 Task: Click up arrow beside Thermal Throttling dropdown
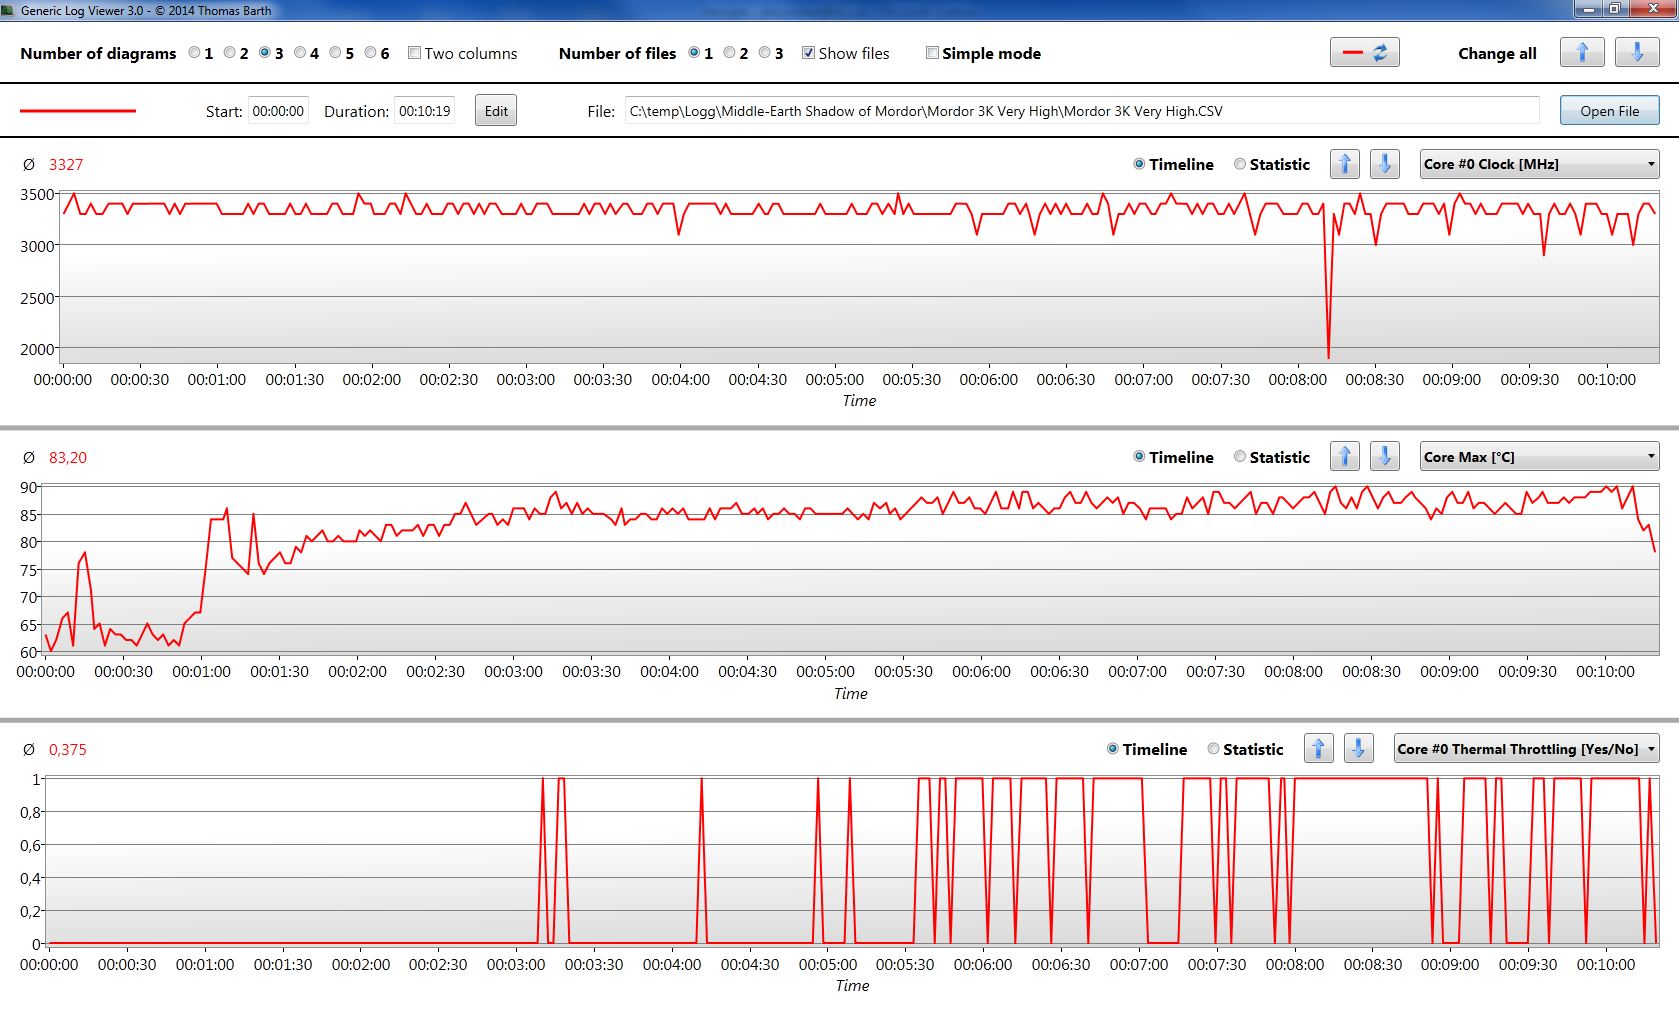pyautogui.click(x=1319, y=749)
